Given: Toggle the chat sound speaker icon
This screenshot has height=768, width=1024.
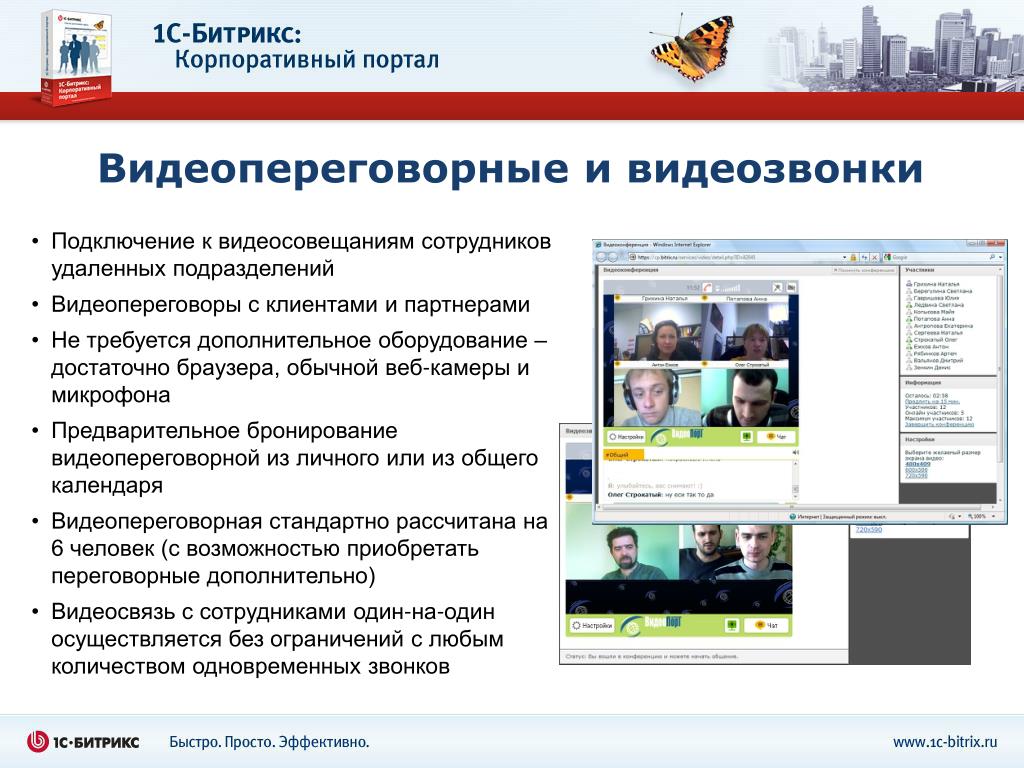Looking at the screenshot, I should point(795,453).
